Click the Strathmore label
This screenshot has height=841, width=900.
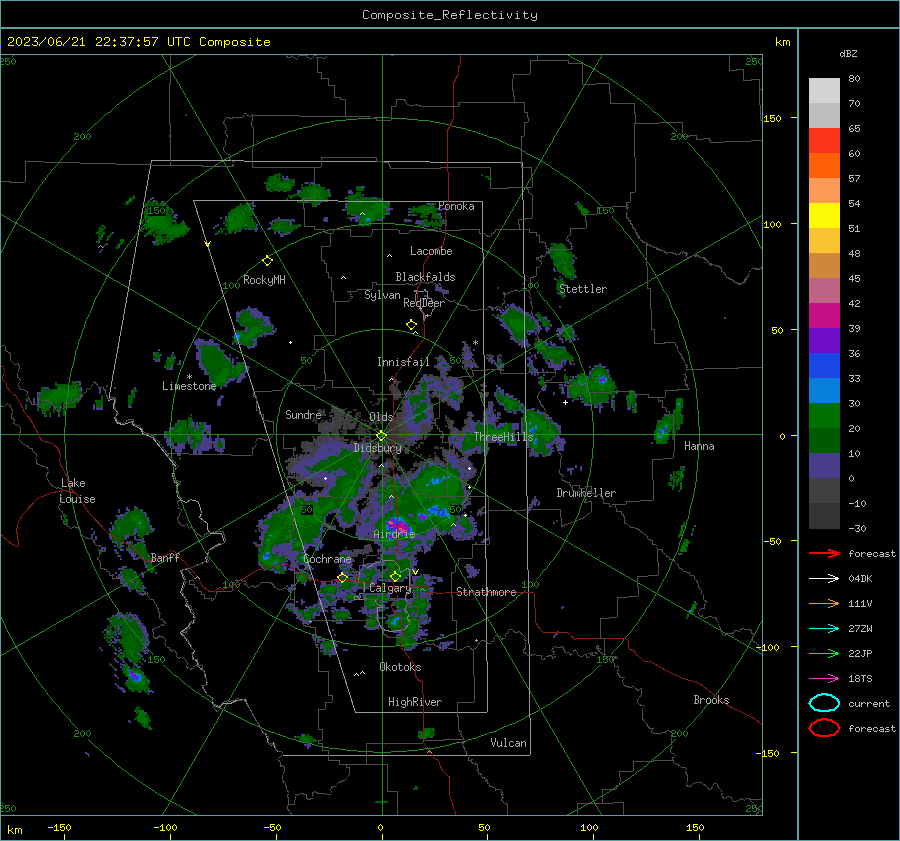[486, 592]
